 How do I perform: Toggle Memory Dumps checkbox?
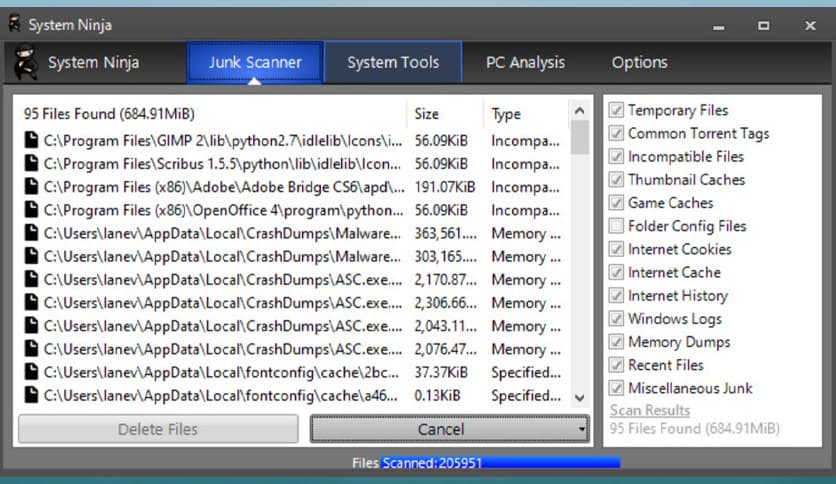point(616,342)
